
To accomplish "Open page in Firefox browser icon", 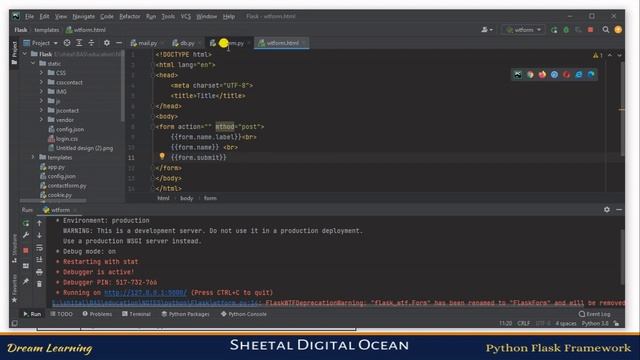I will tap(542, 75).
